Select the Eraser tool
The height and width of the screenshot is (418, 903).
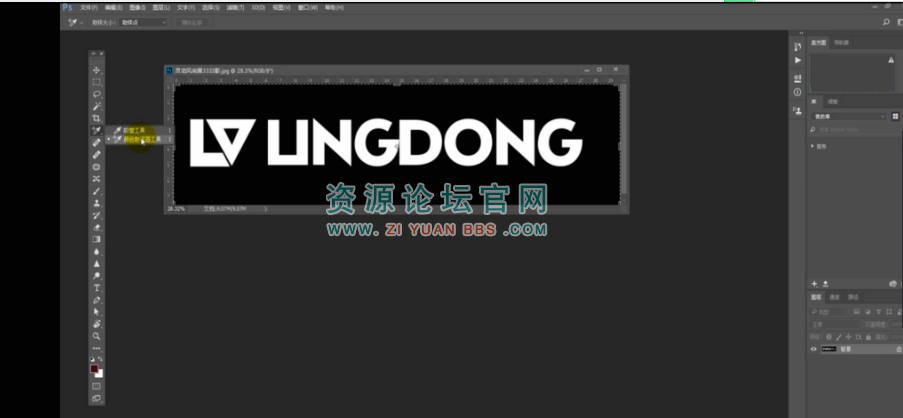pos(96,227)
